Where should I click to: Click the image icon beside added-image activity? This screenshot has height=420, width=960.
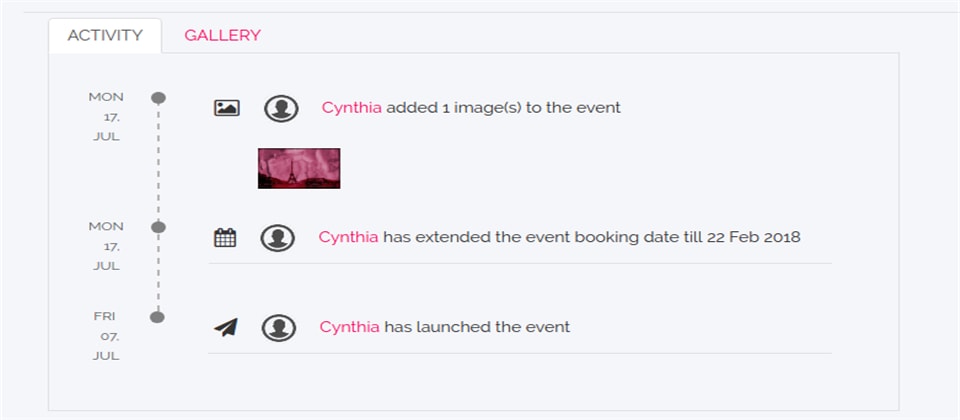click(227, 108)
